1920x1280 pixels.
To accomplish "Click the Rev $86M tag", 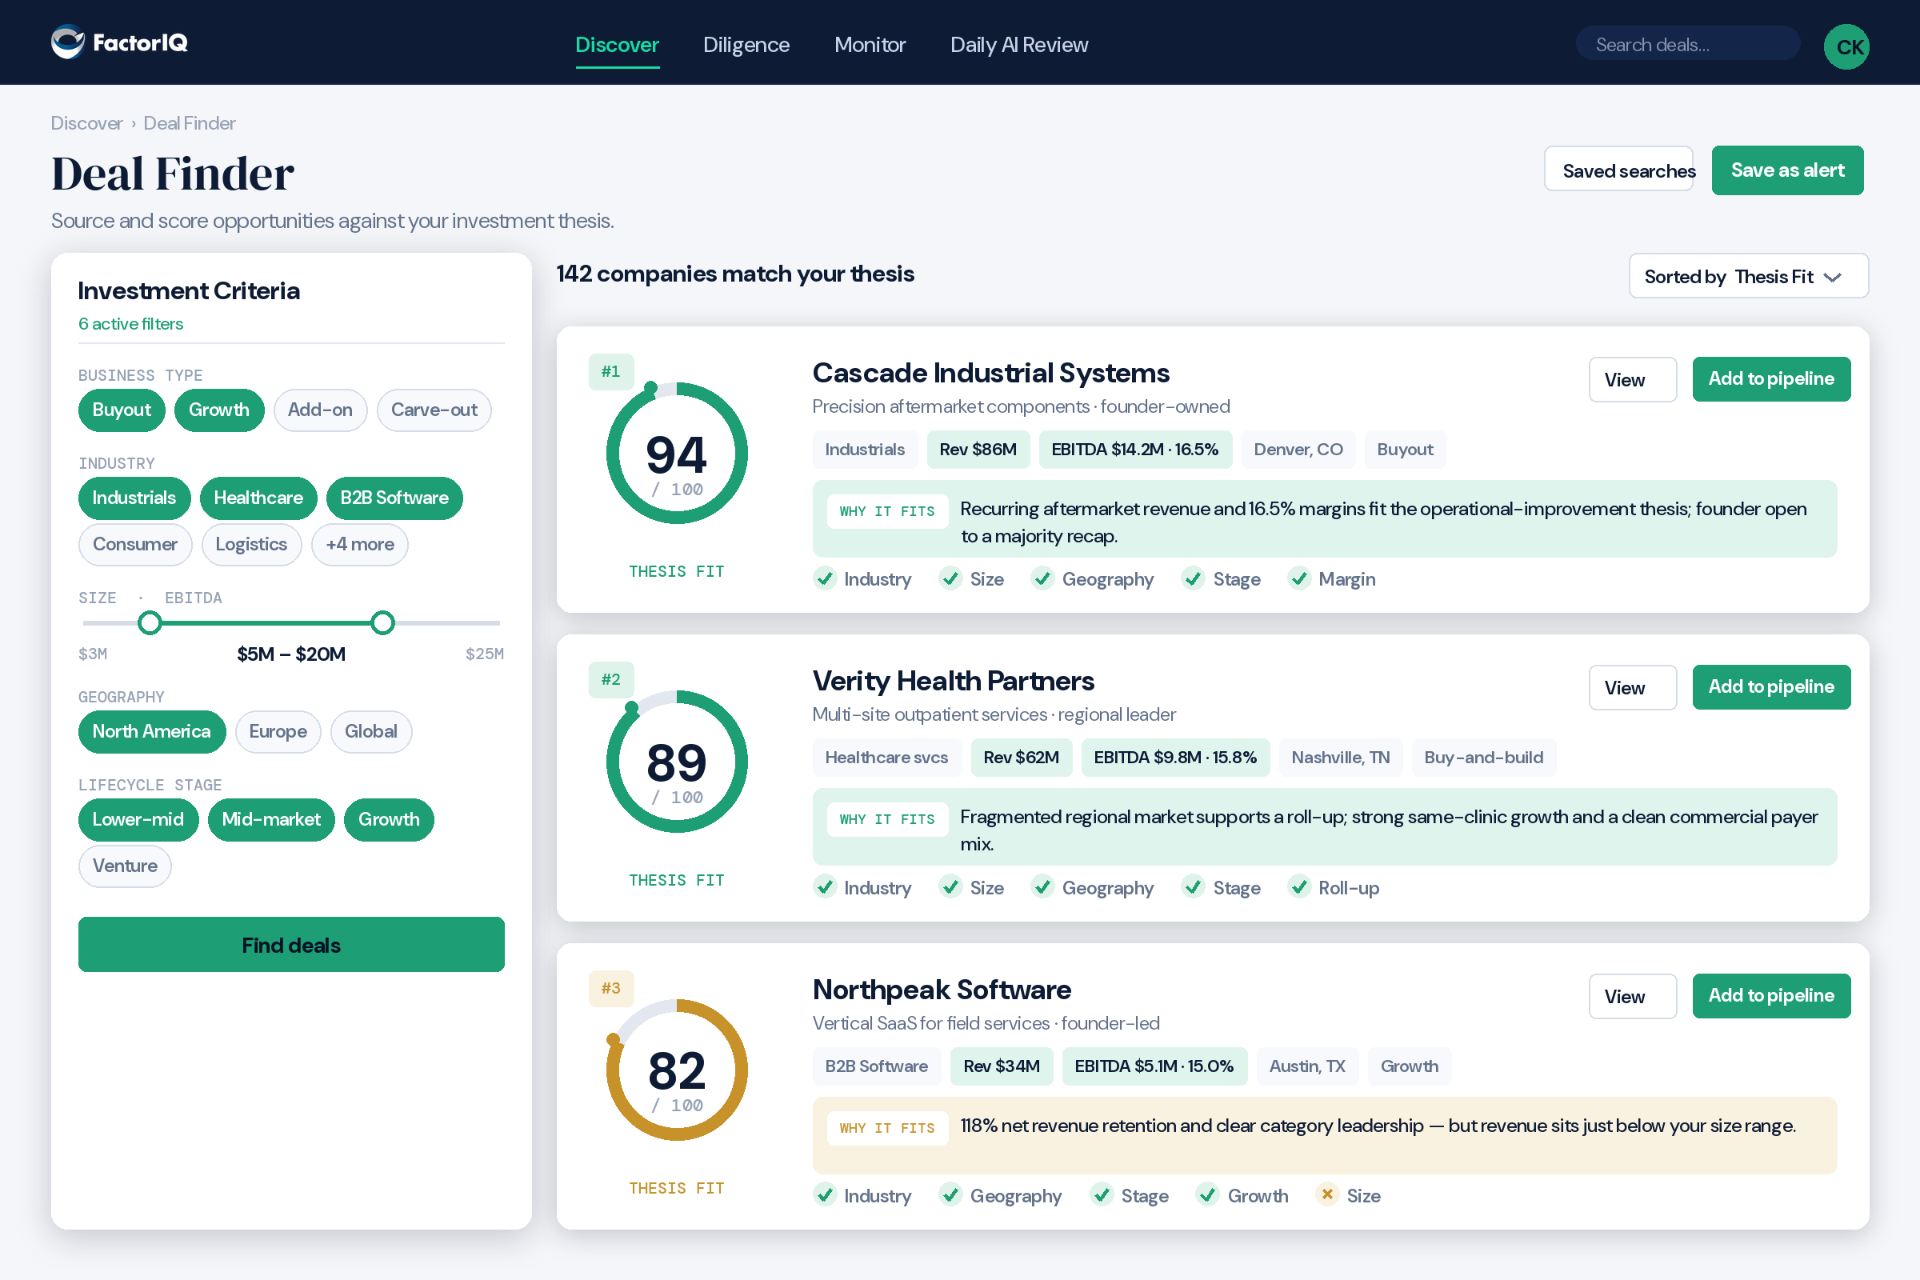I will (x=978, y=450).
